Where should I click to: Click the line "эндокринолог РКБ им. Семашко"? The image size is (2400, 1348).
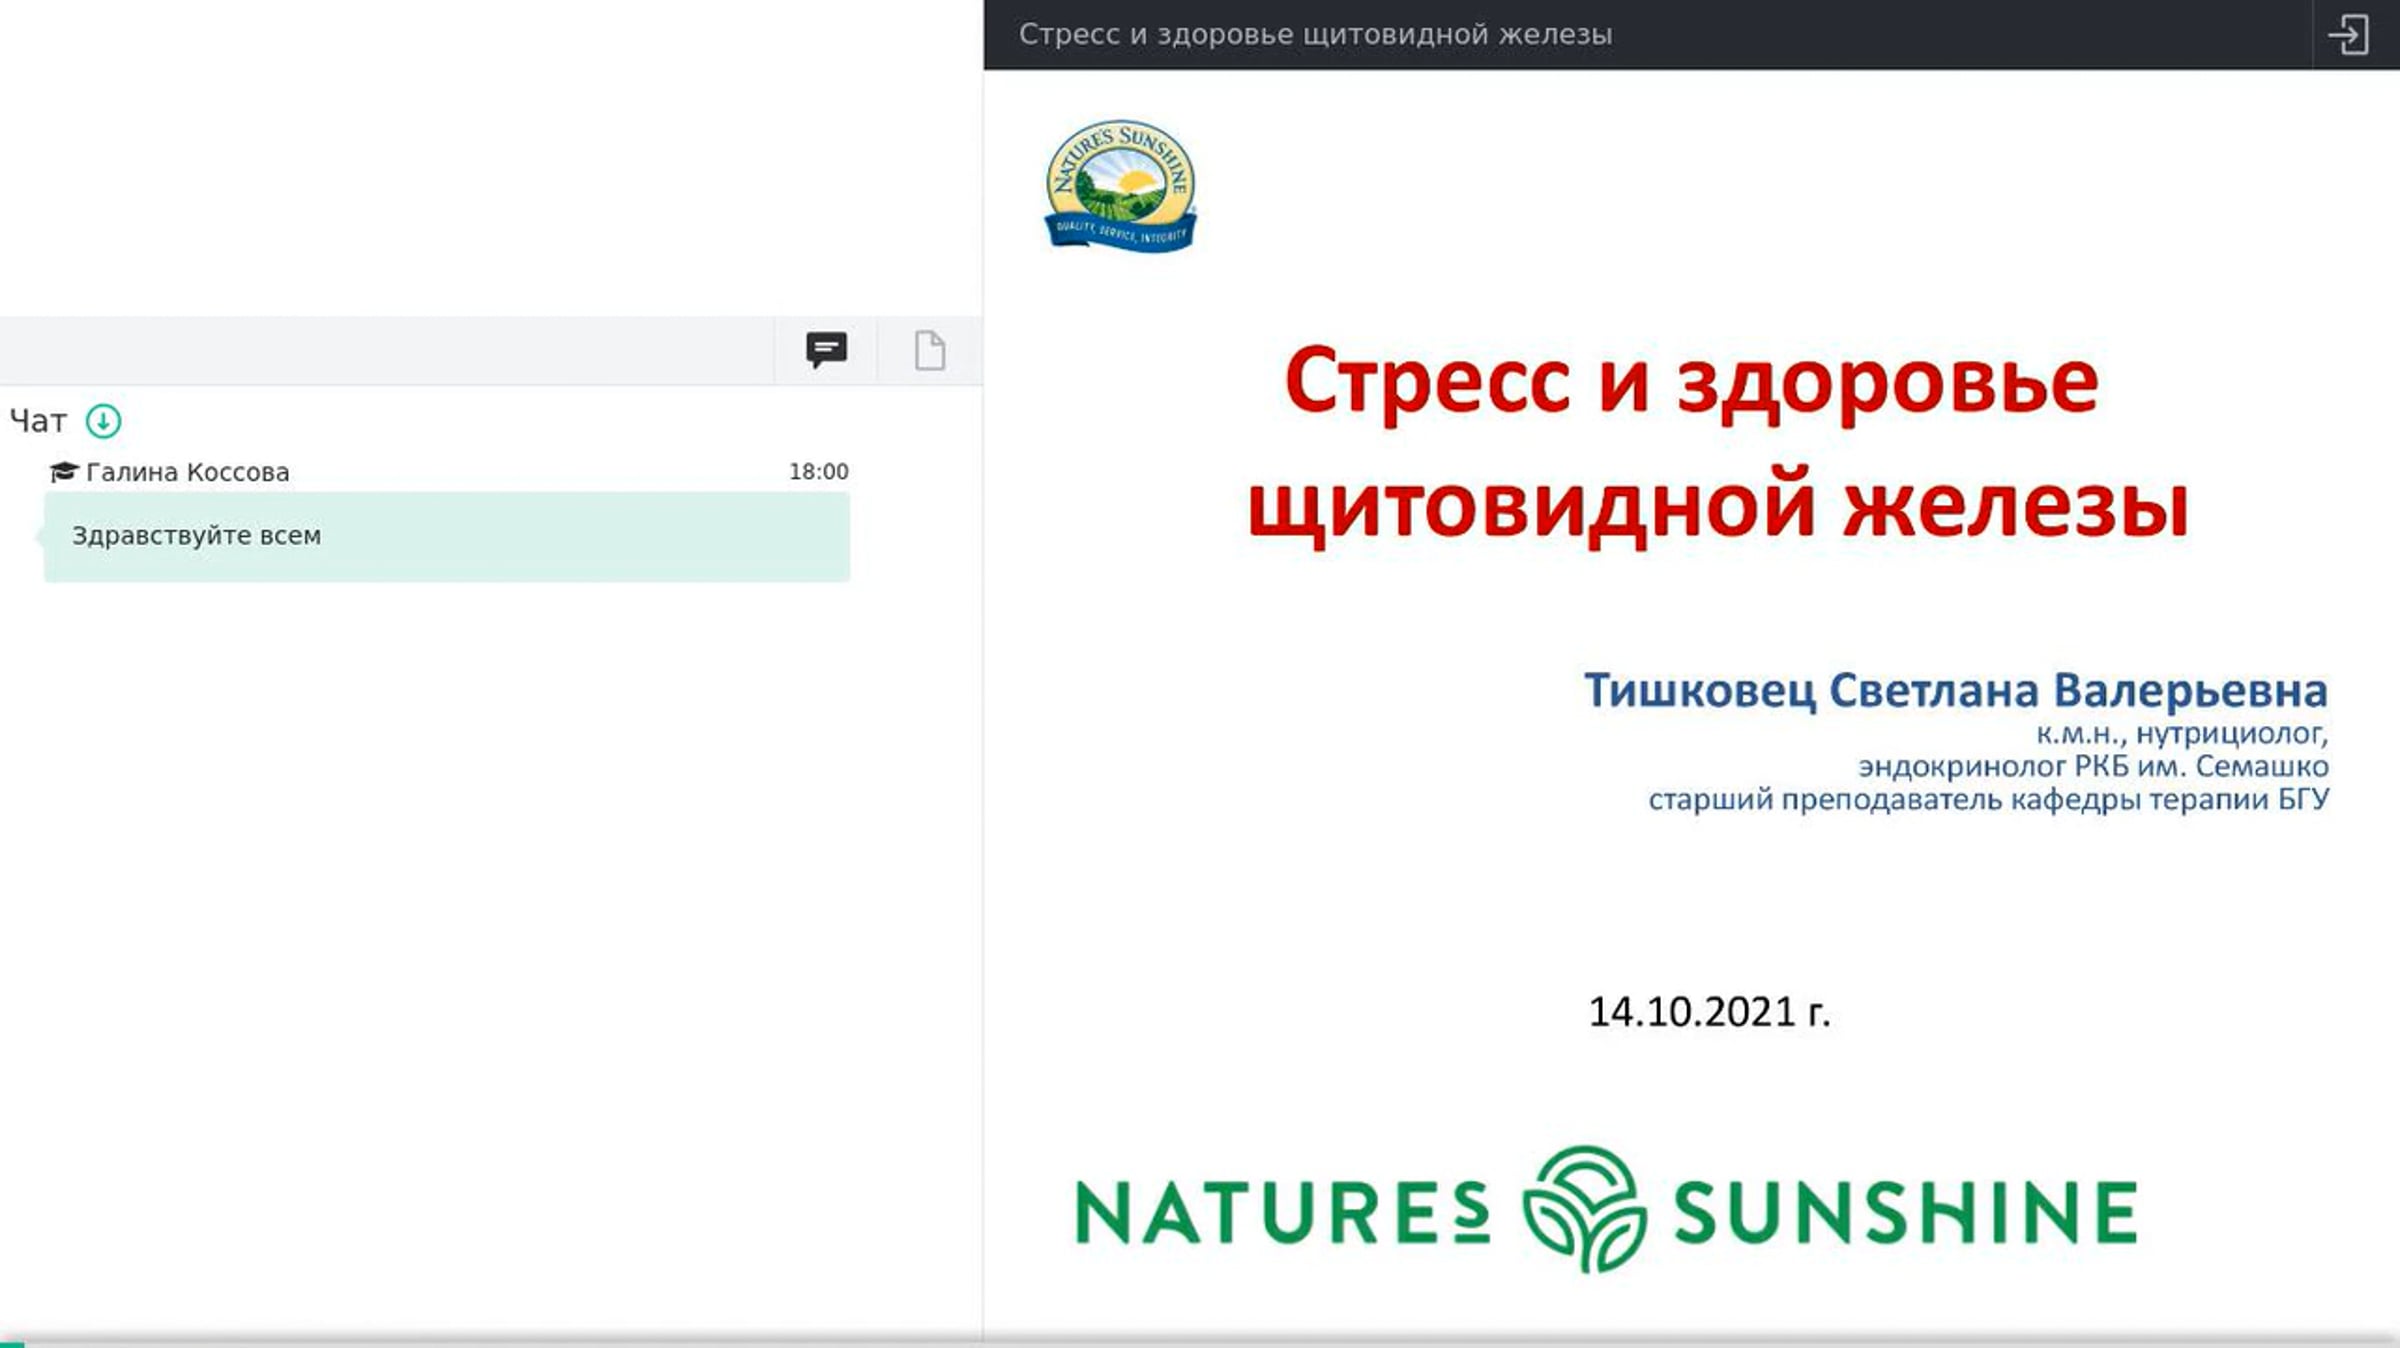pos(2093,767)
